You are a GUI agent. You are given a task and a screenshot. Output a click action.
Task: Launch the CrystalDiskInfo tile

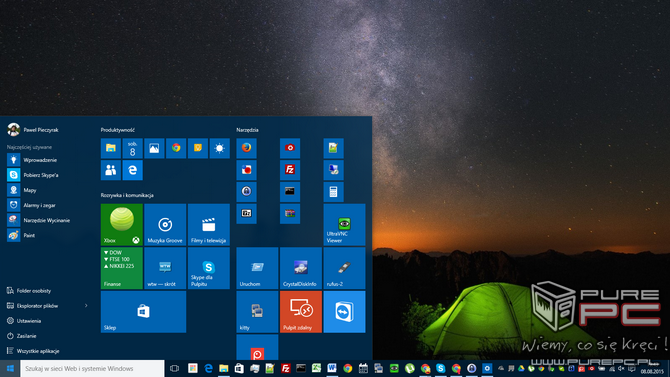pos(301,268)
